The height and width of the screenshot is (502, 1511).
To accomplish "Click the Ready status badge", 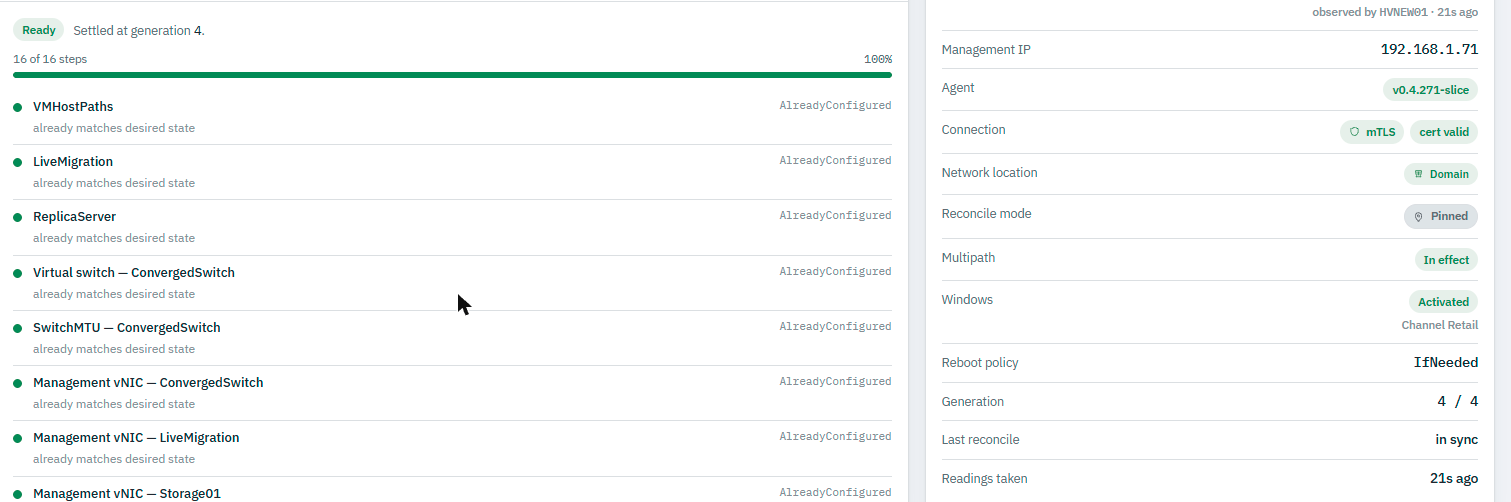I will point(39,30).
